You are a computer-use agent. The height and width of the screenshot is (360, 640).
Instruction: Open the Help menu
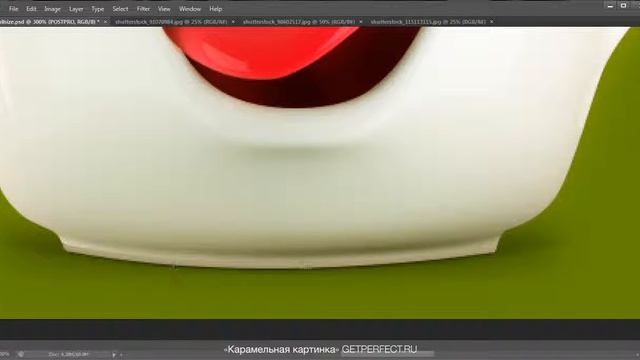coord(216,9)
